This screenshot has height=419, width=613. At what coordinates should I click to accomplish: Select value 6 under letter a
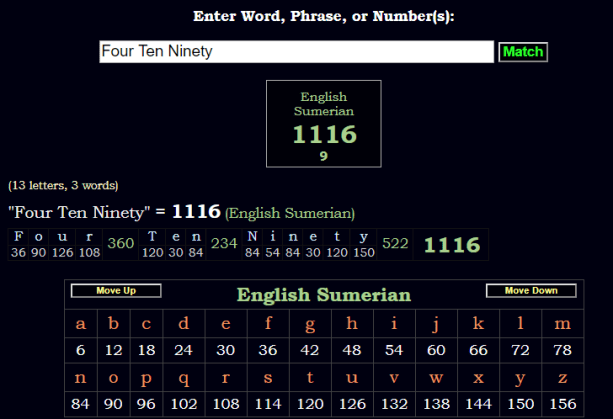point(80,350)
